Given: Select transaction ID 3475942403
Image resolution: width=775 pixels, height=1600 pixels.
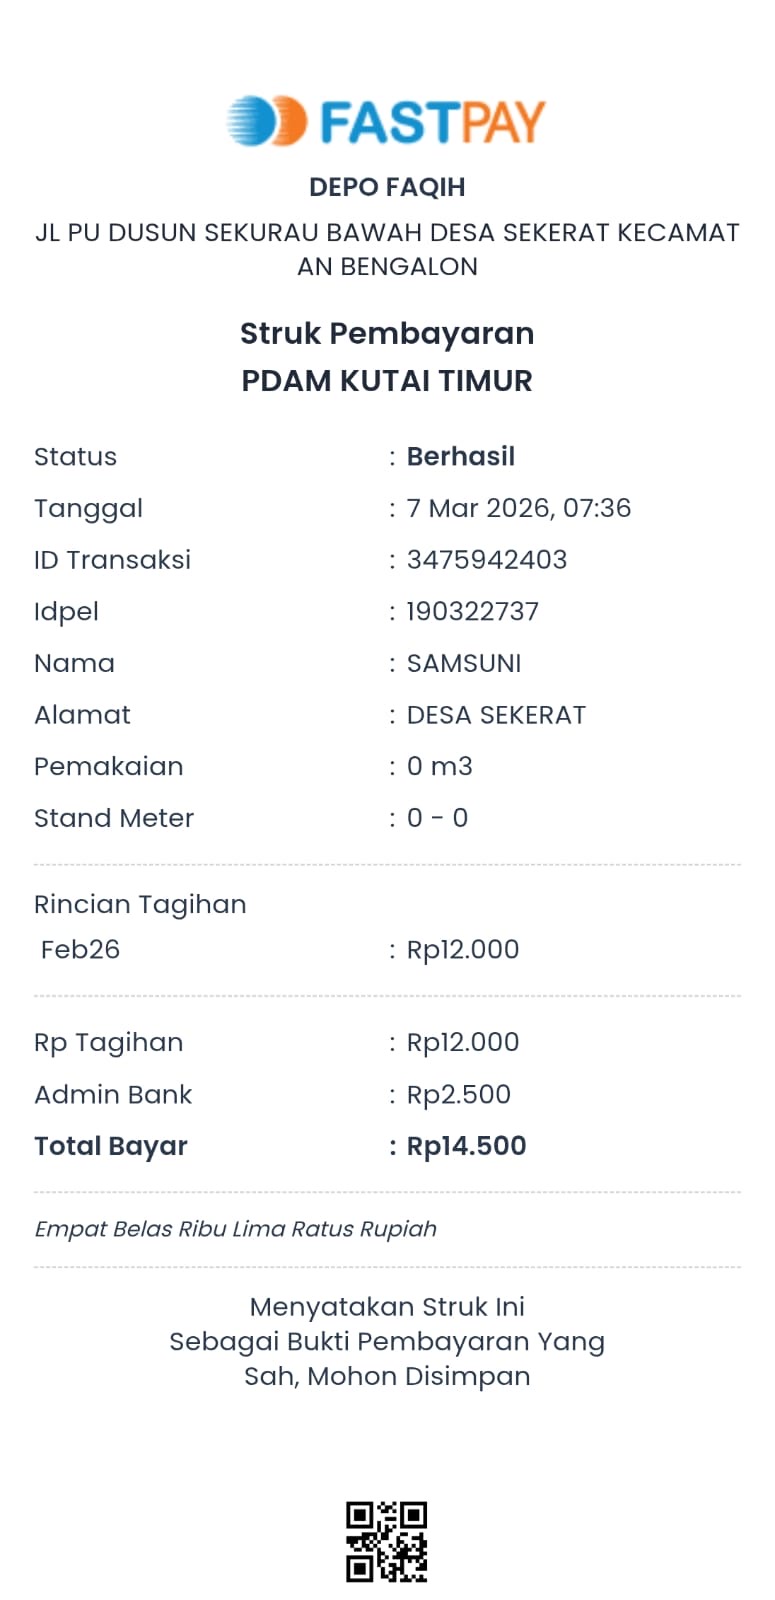Looking at the screenshot, I should pos(486,560).
